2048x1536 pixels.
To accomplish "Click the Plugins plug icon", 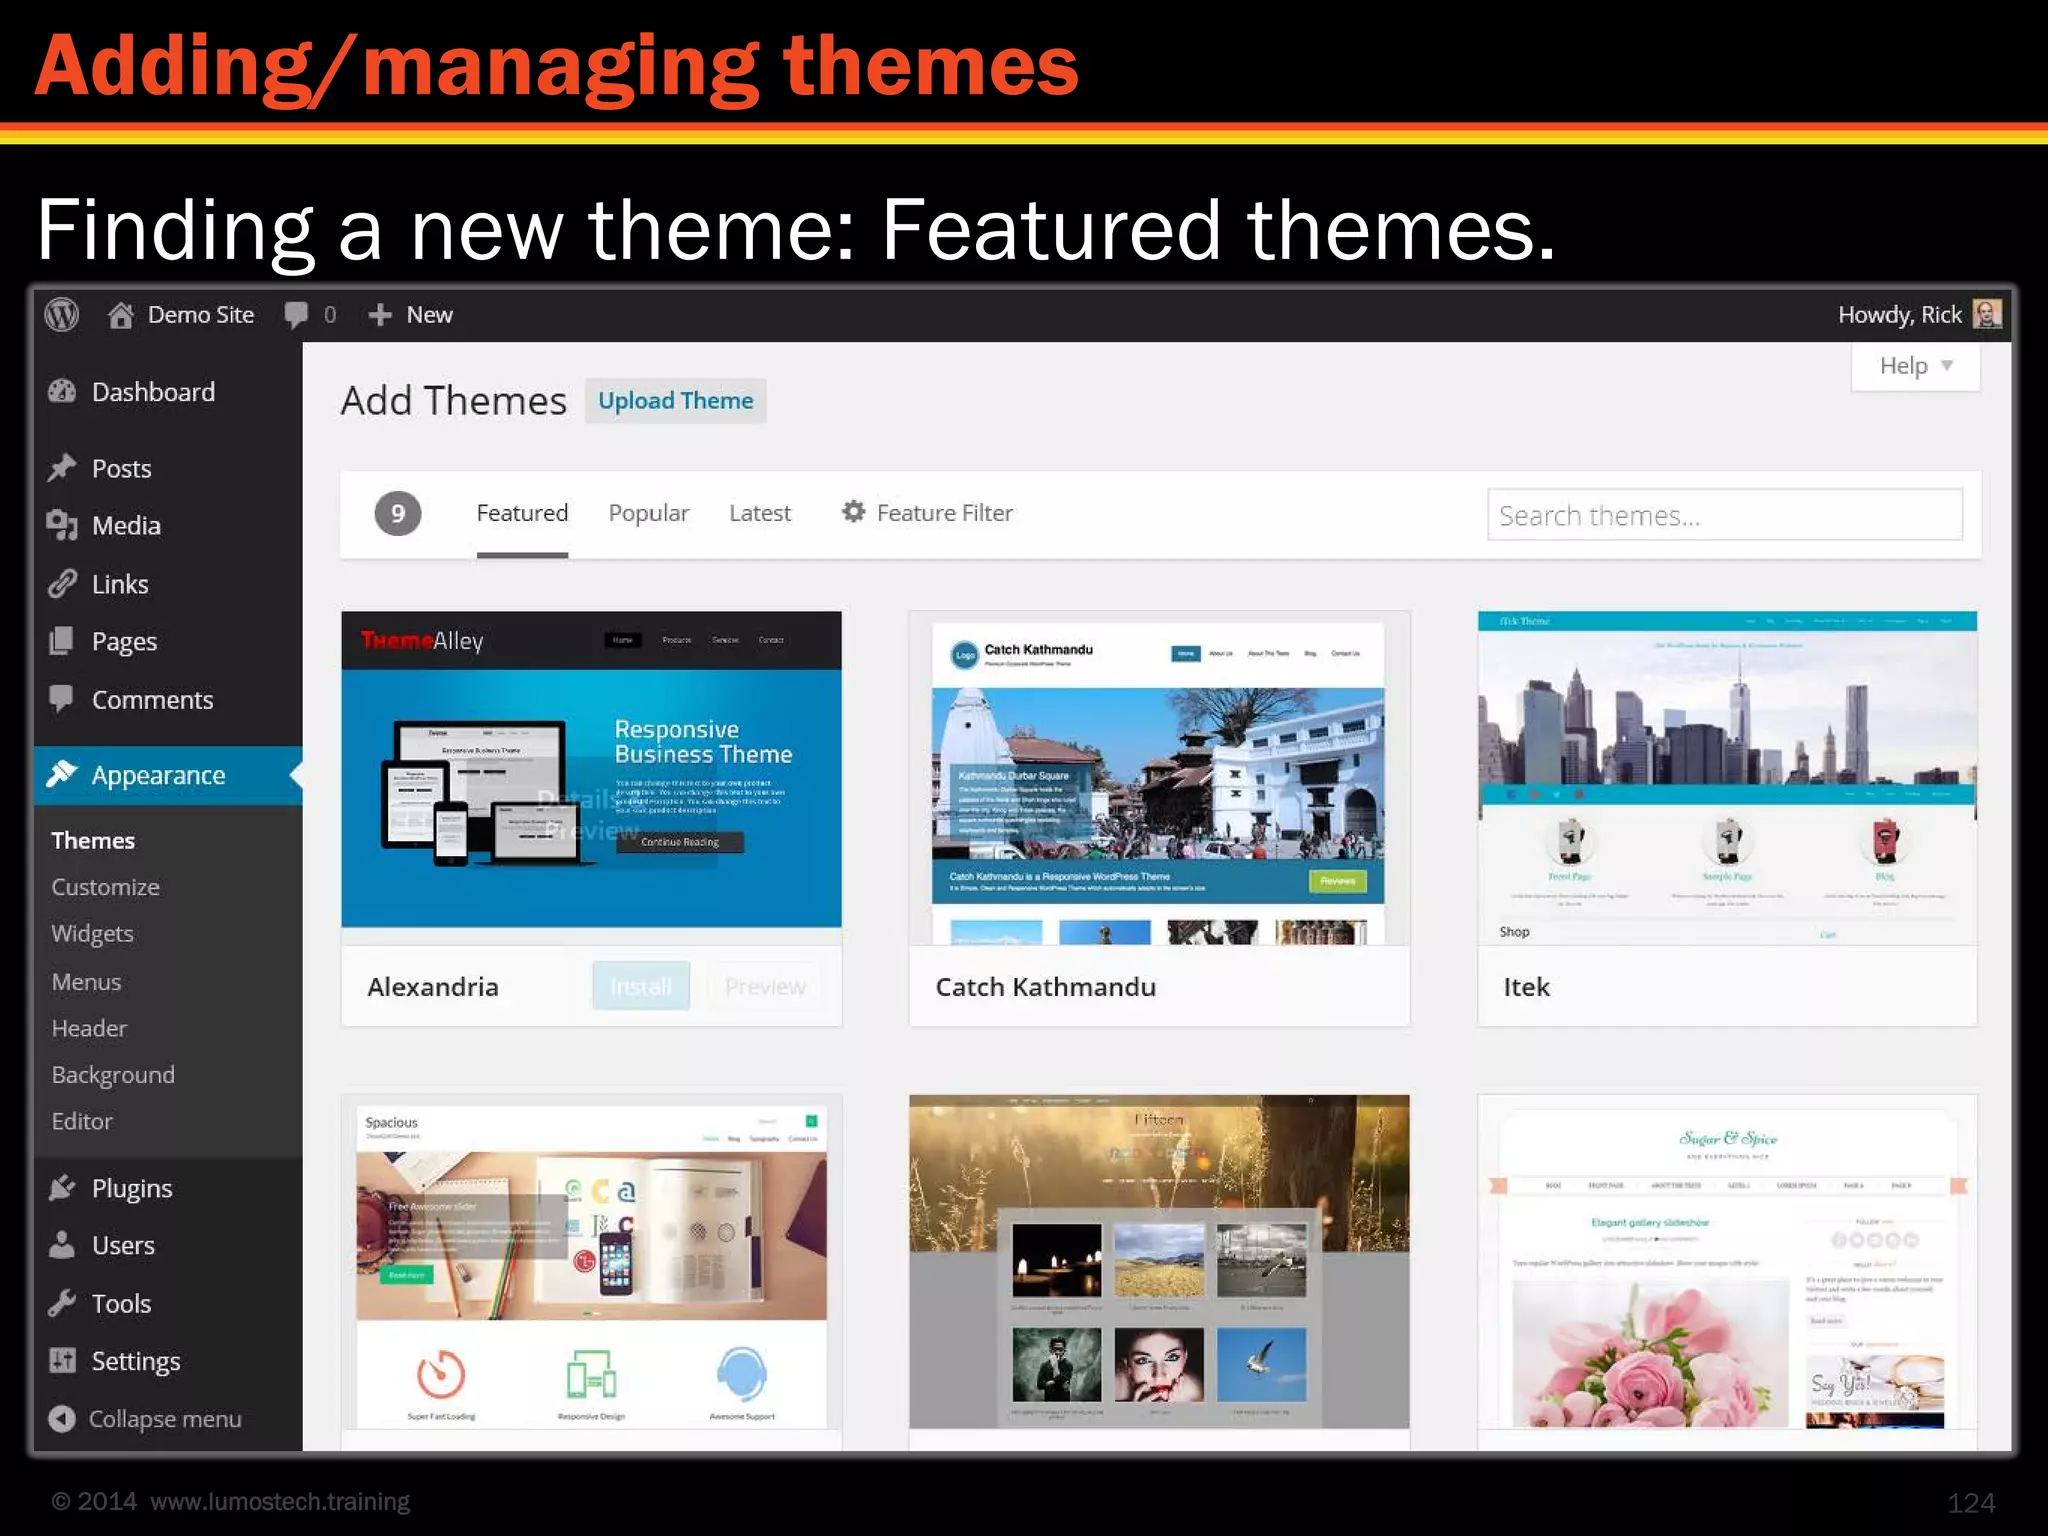I will pyautogui.click(x=62, y=1187).
